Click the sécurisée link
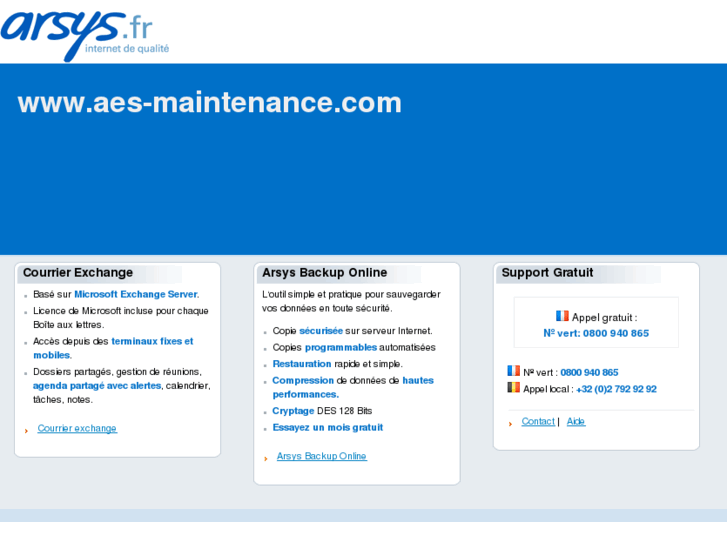This screenshot has height=545, width=727. 321,331
